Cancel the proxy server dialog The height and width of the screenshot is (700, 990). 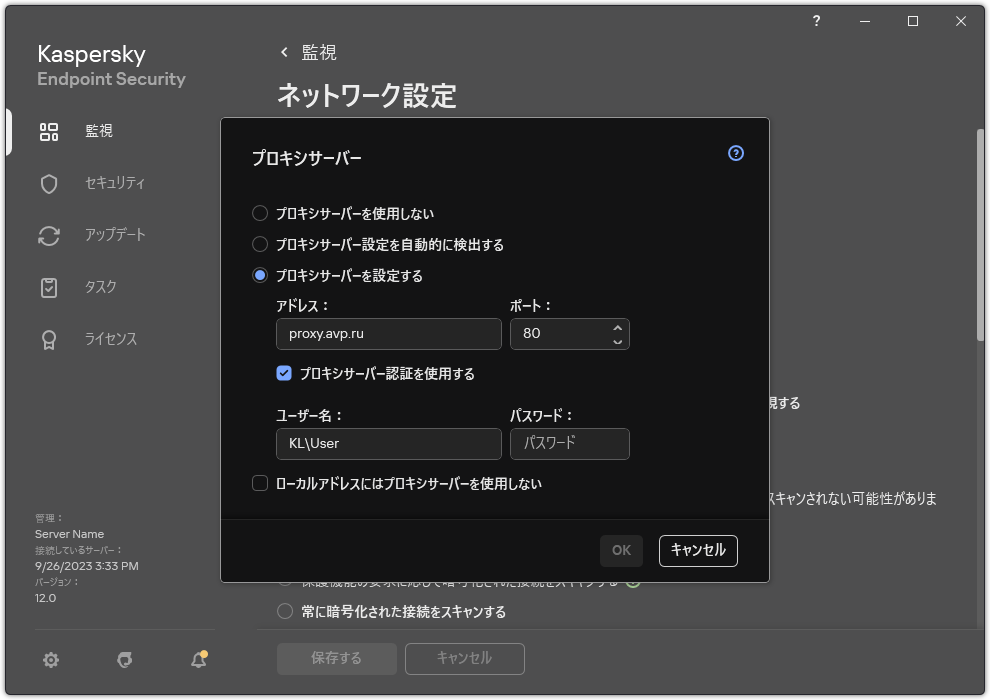click(x=697, y=550)
